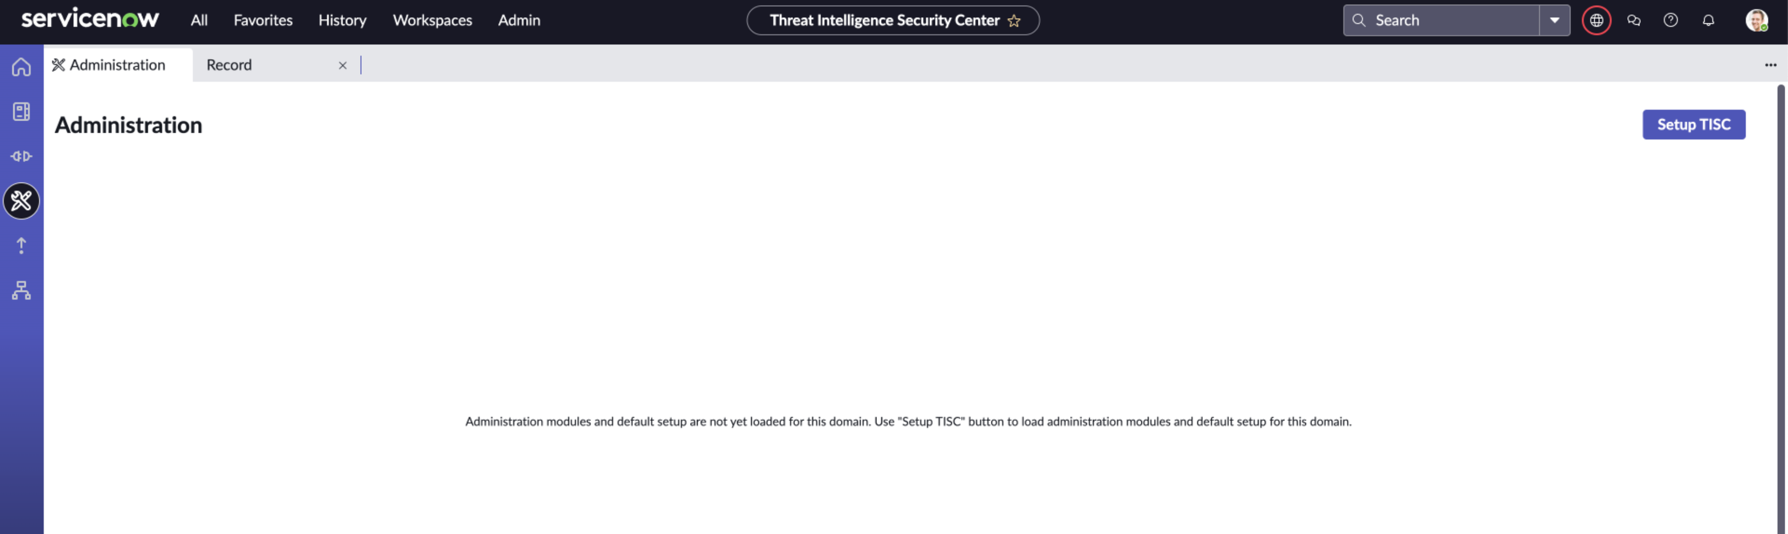
Task: Open the All menu
Action: (x=199, y=20)
